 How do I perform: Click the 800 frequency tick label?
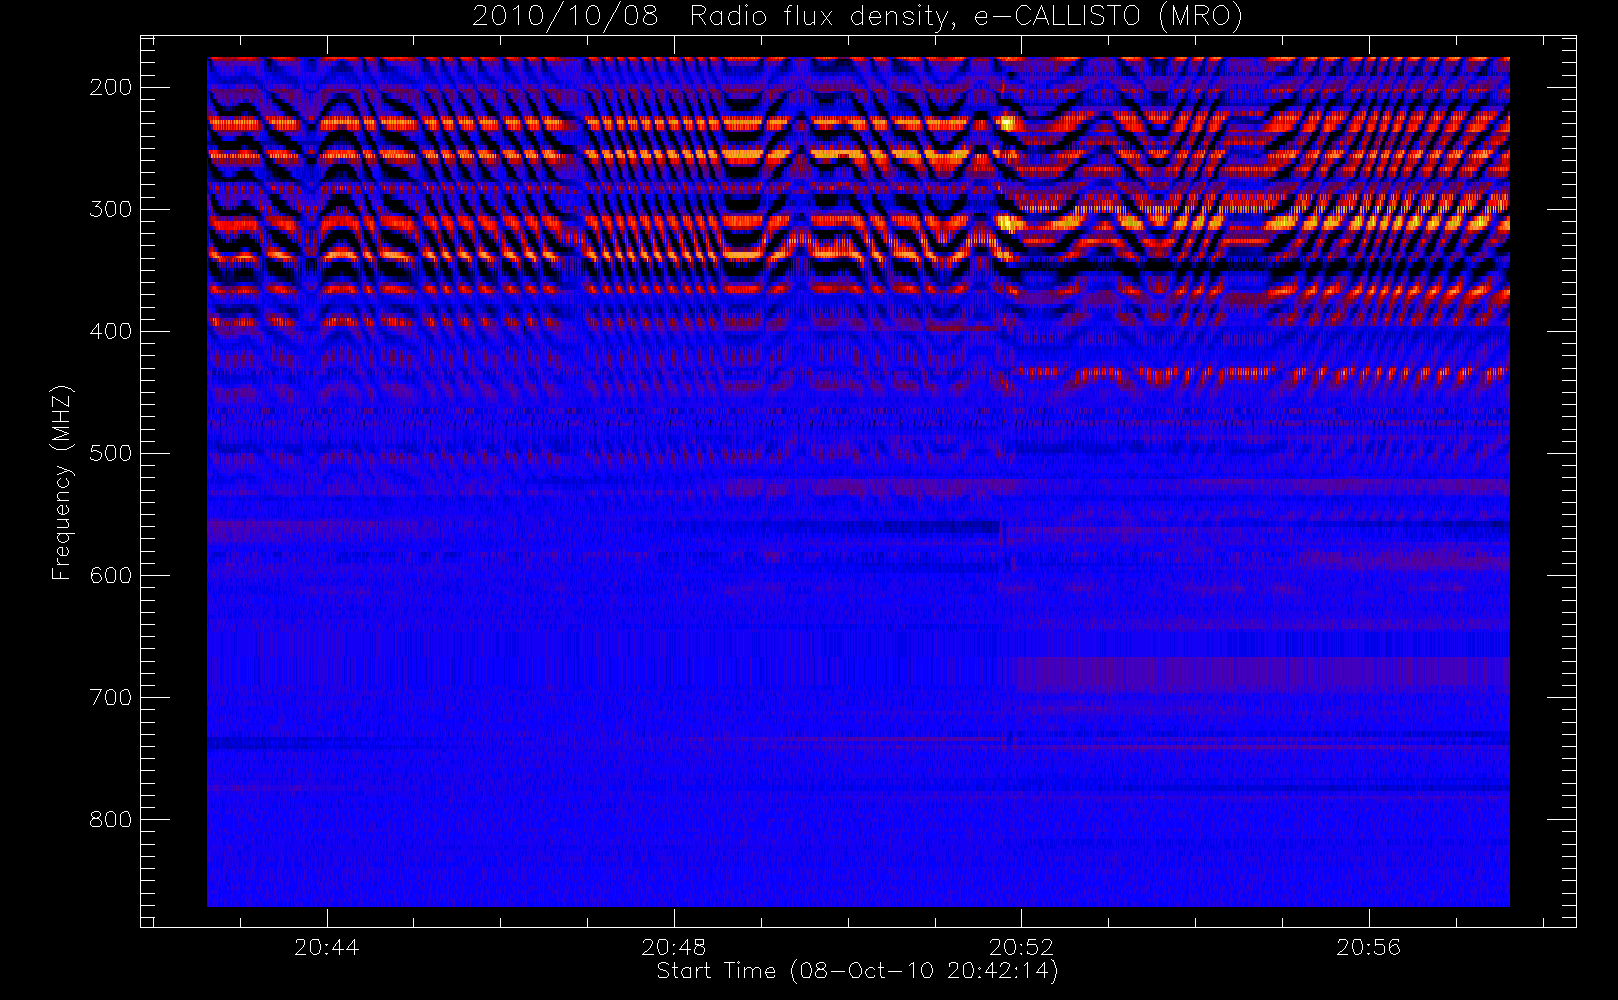pos(111,819)
